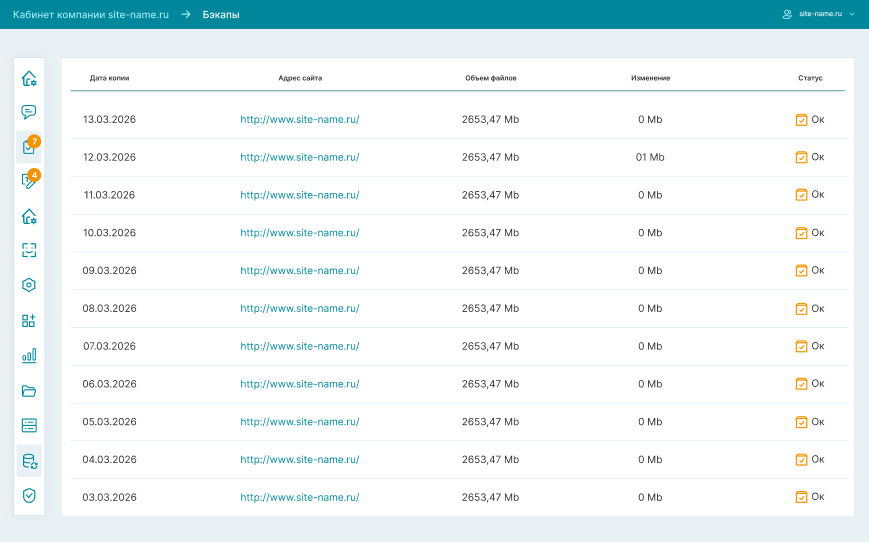Click the Объем файлов column header
869x542 pixels.
pos(490,78)
